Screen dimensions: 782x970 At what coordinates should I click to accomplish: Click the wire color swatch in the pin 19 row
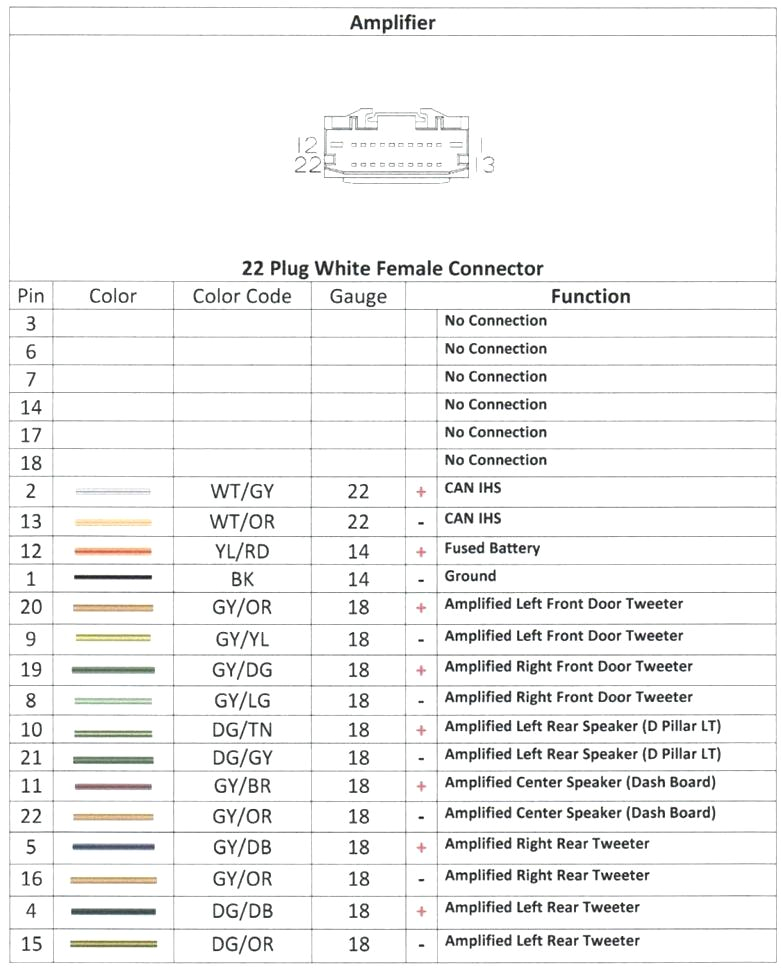click(x=113, y=669)
